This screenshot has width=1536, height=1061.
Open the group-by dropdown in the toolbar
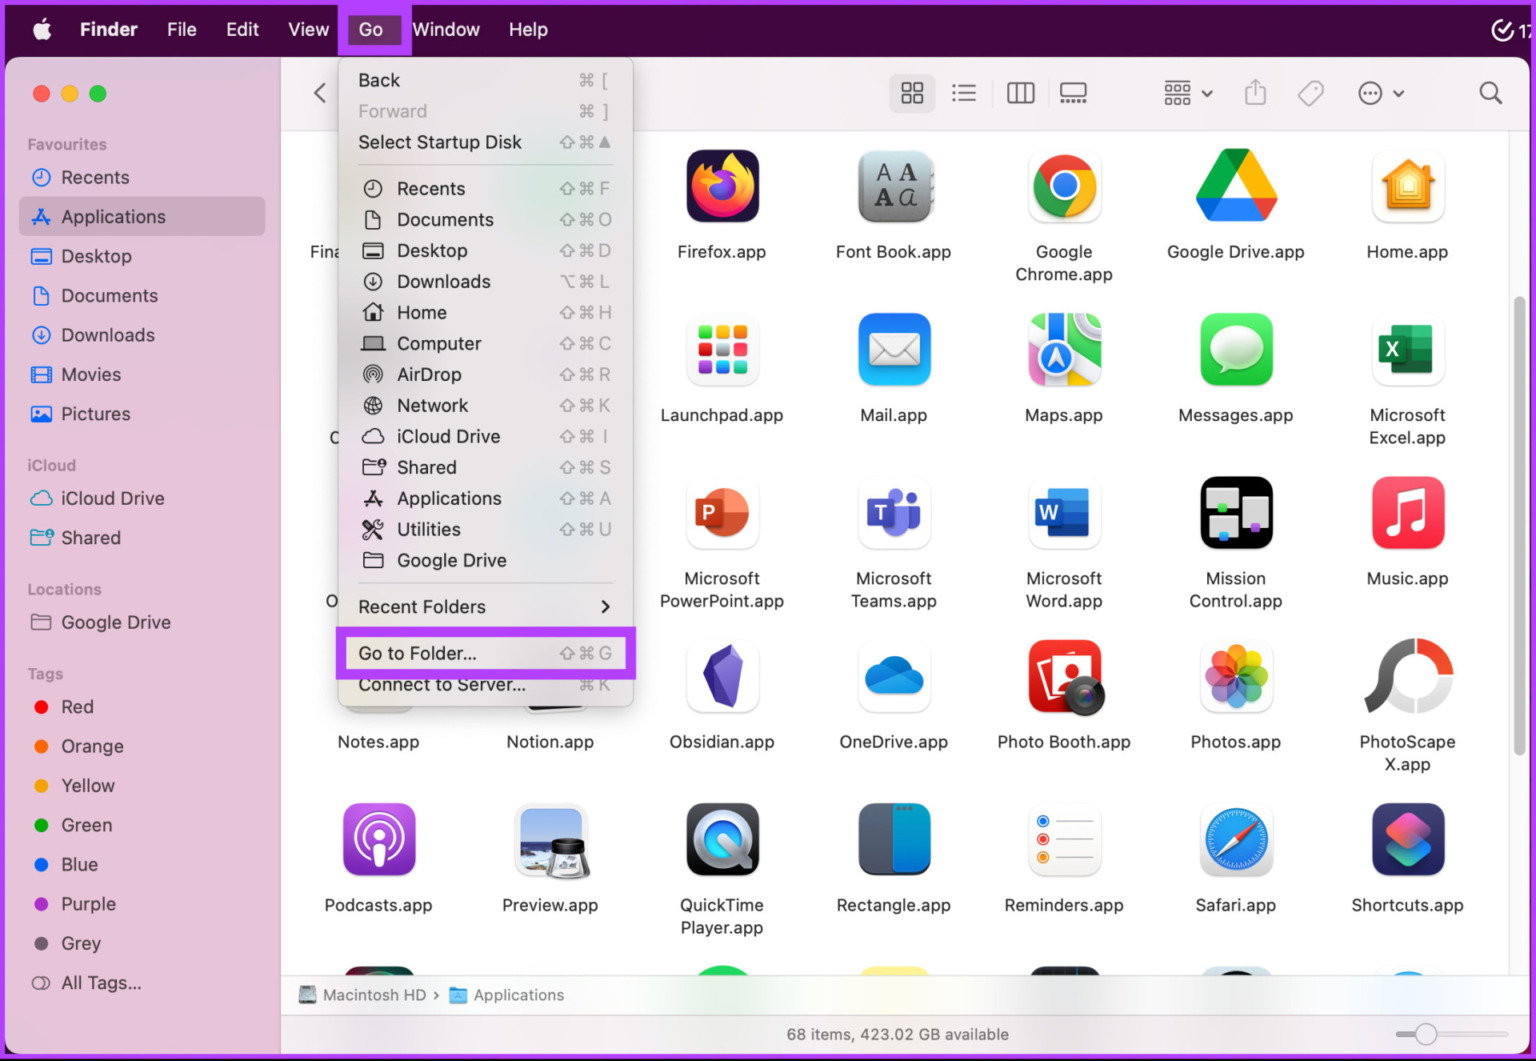click(1186, 93)
